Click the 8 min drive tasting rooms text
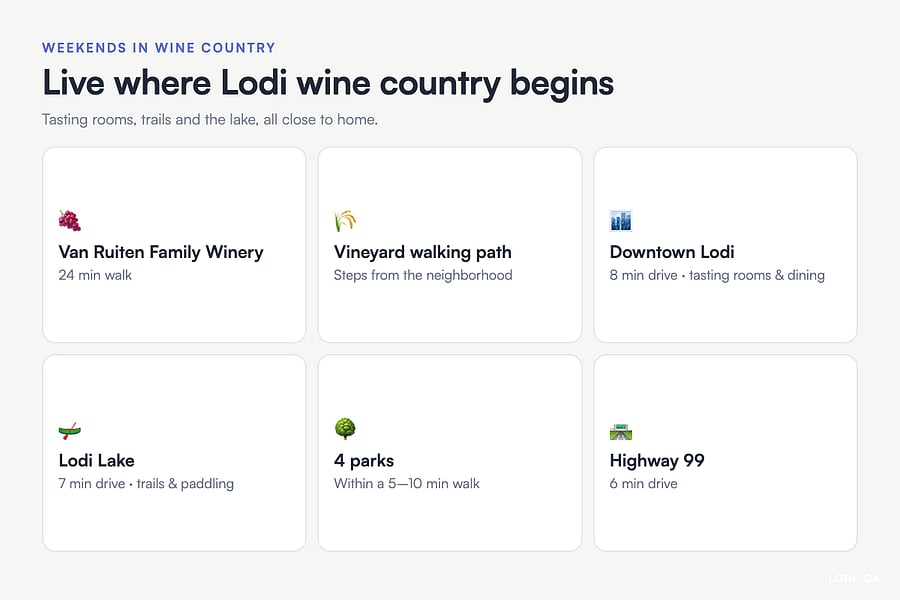900x600 pixels. (717, 275)
